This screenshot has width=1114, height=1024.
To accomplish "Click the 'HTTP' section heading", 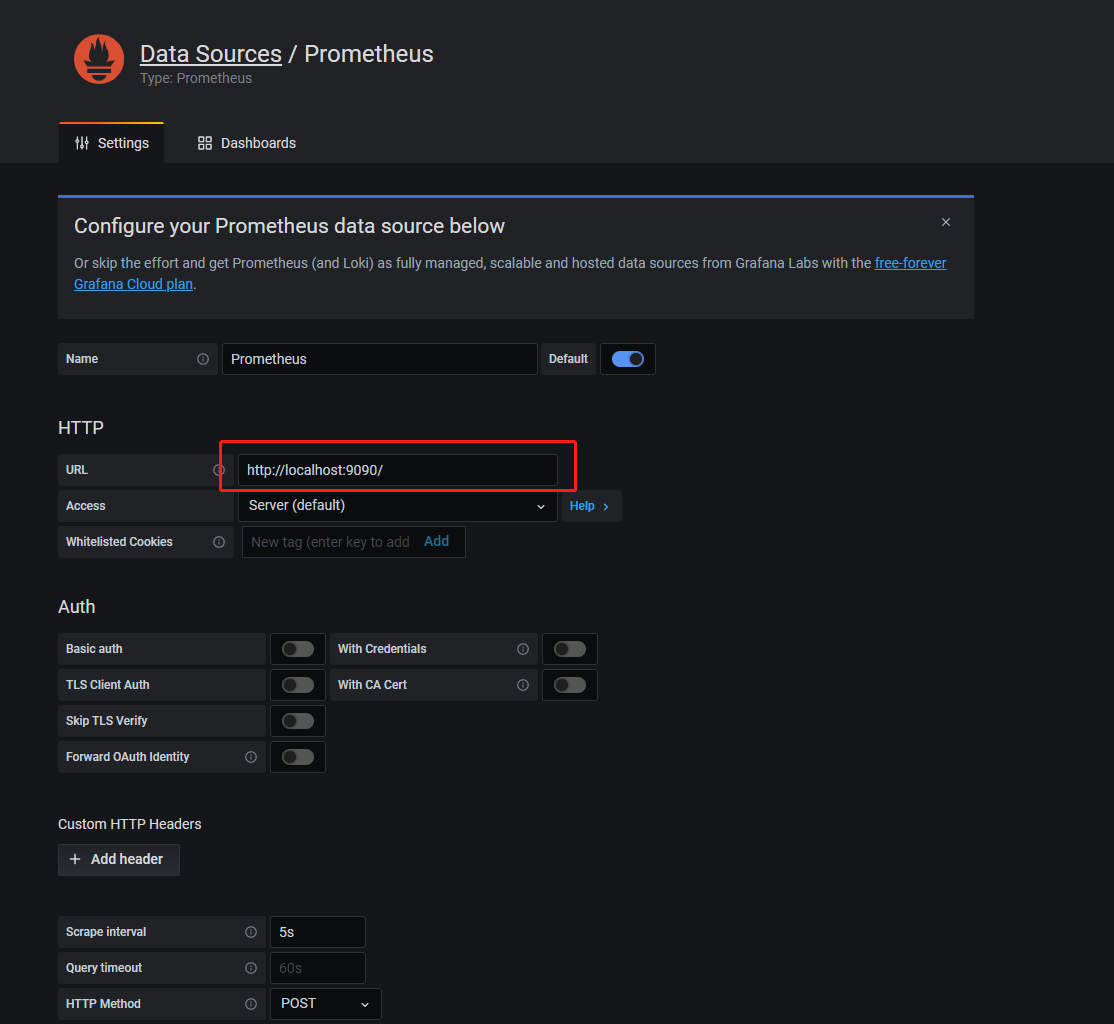I will (x=81, y=428).
